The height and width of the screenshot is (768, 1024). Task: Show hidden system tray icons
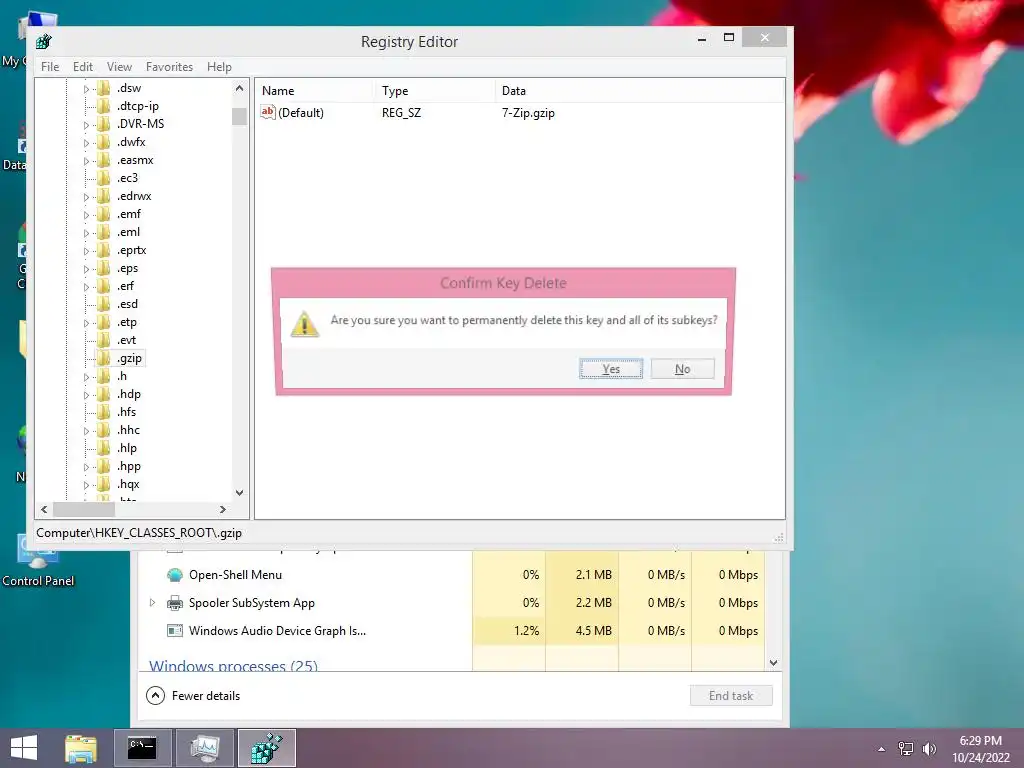882,749
